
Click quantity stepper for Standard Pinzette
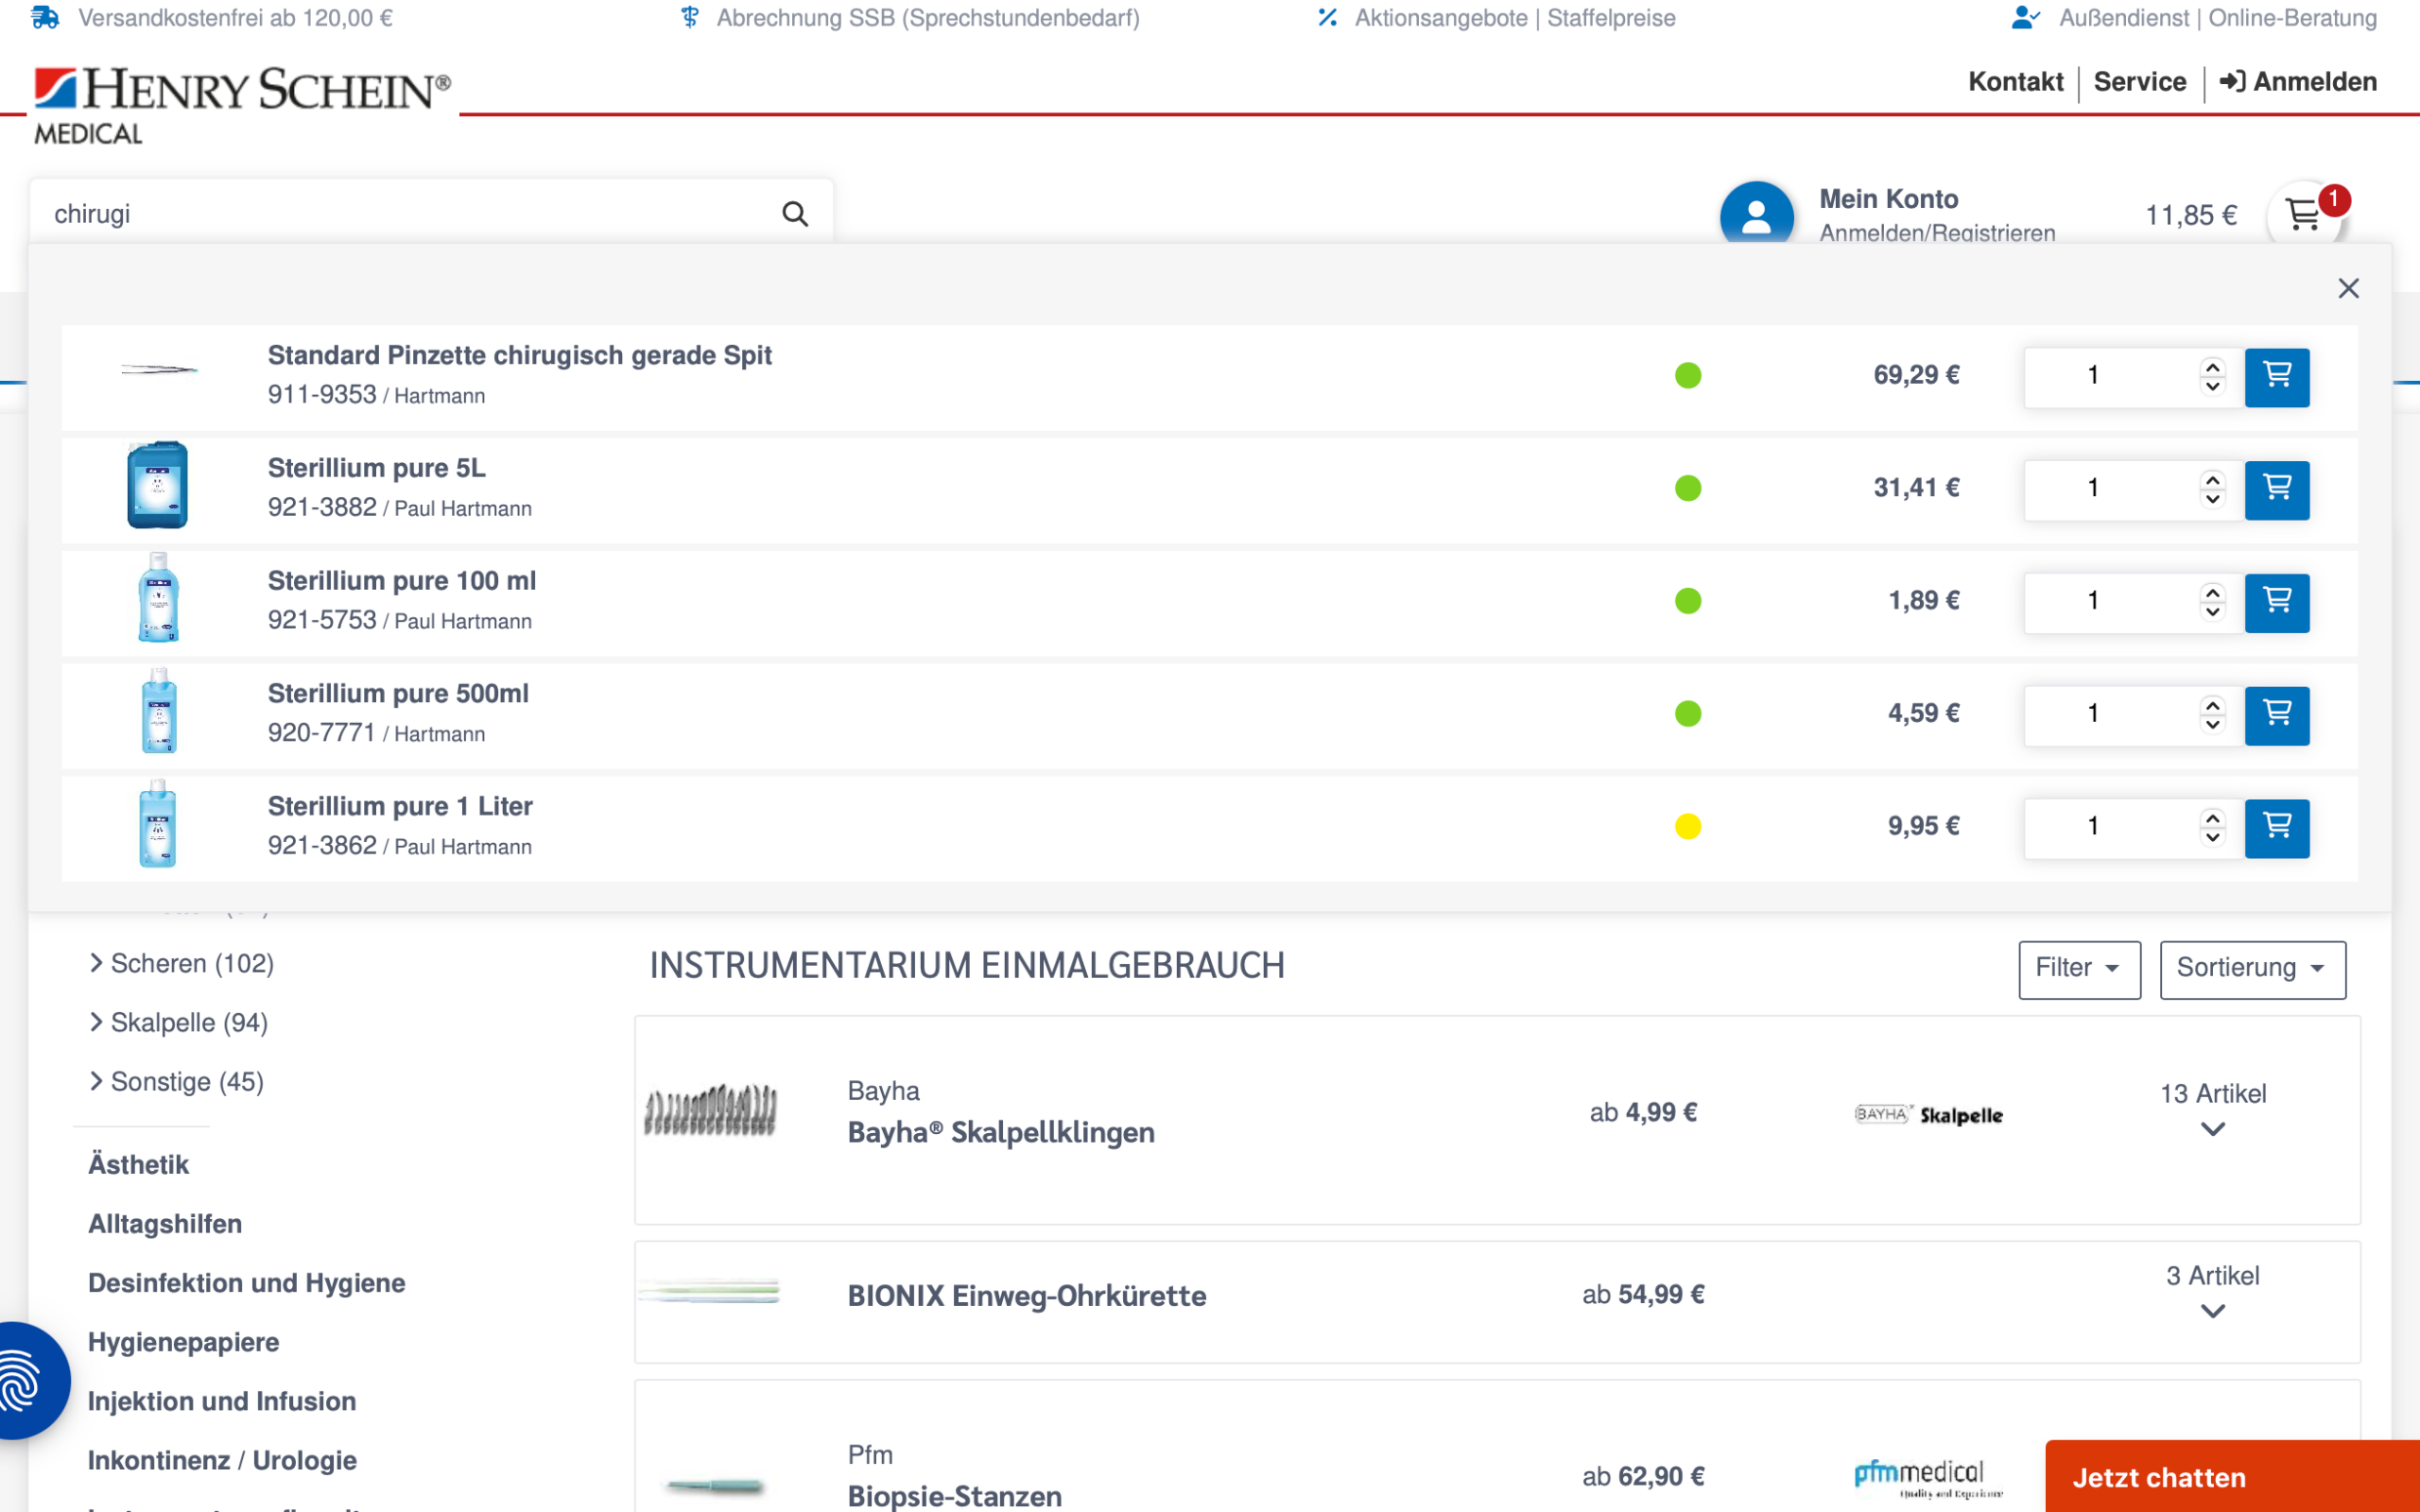2212,377
